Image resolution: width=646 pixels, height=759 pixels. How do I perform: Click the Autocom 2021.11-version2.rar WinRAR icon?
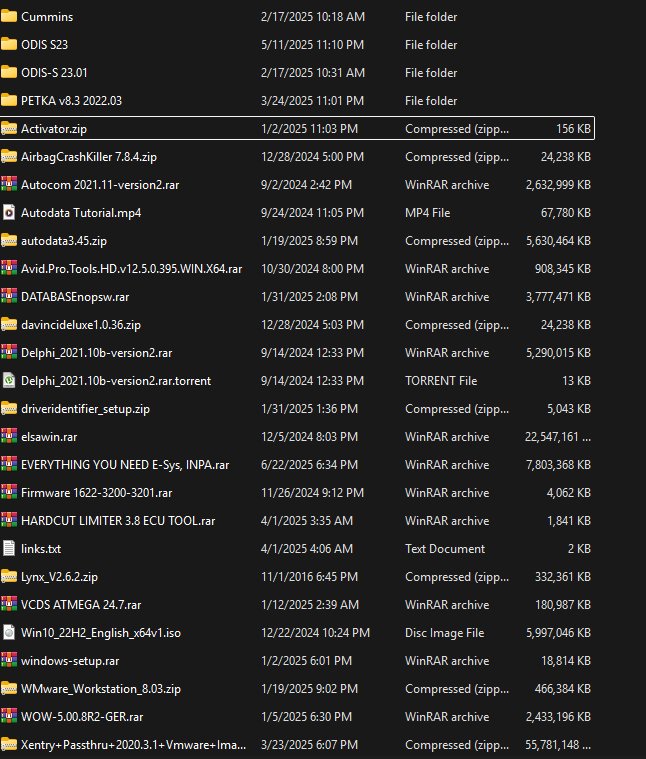[x=9, y=184]
